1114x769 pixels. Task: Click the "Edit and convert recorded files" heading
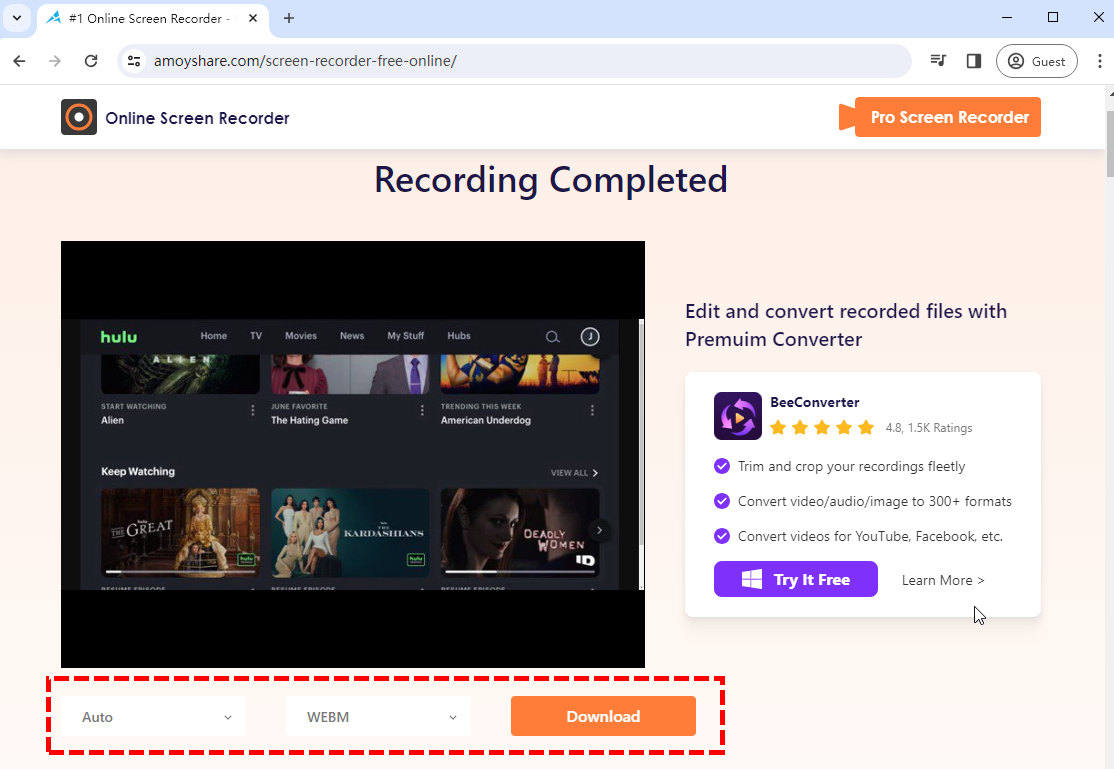(846, 325)
